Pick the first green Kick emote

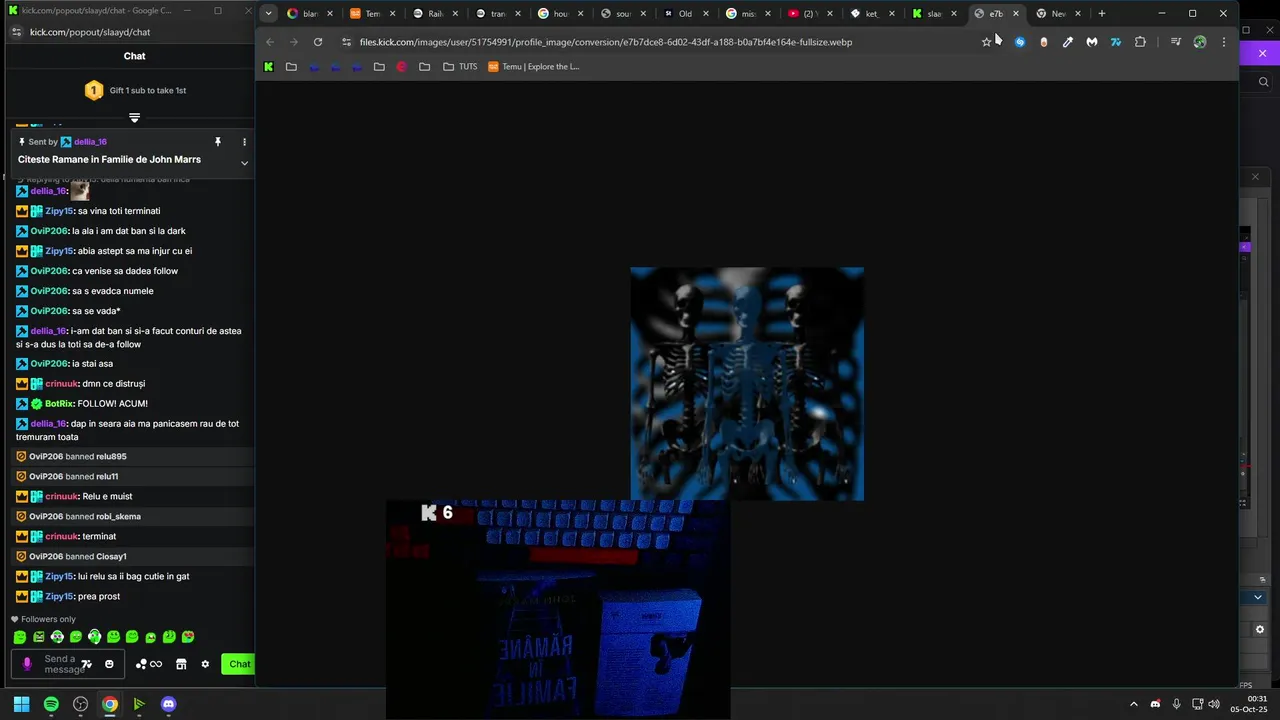[x=20, y=637]
